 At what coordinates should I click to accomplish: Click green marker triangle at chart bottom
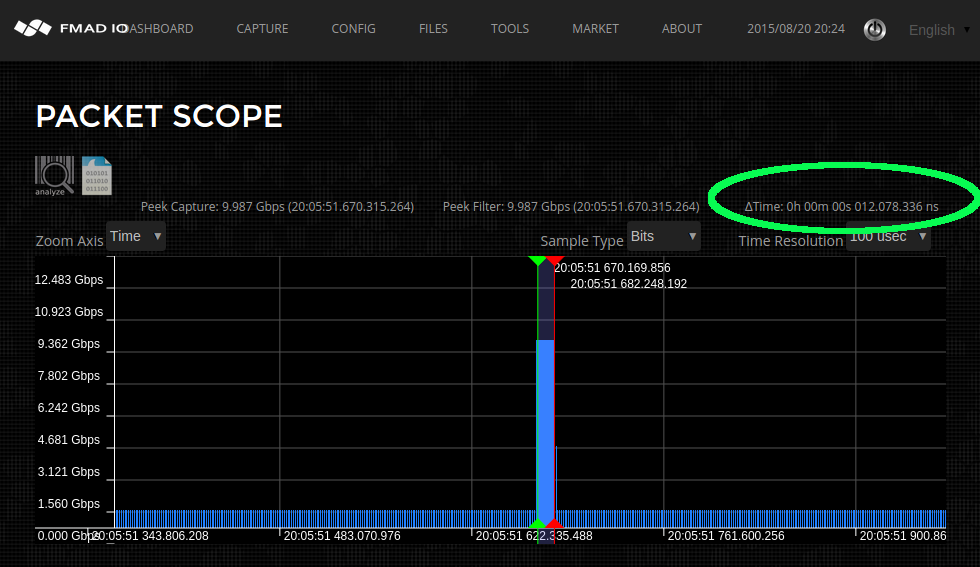pos(537,524)
